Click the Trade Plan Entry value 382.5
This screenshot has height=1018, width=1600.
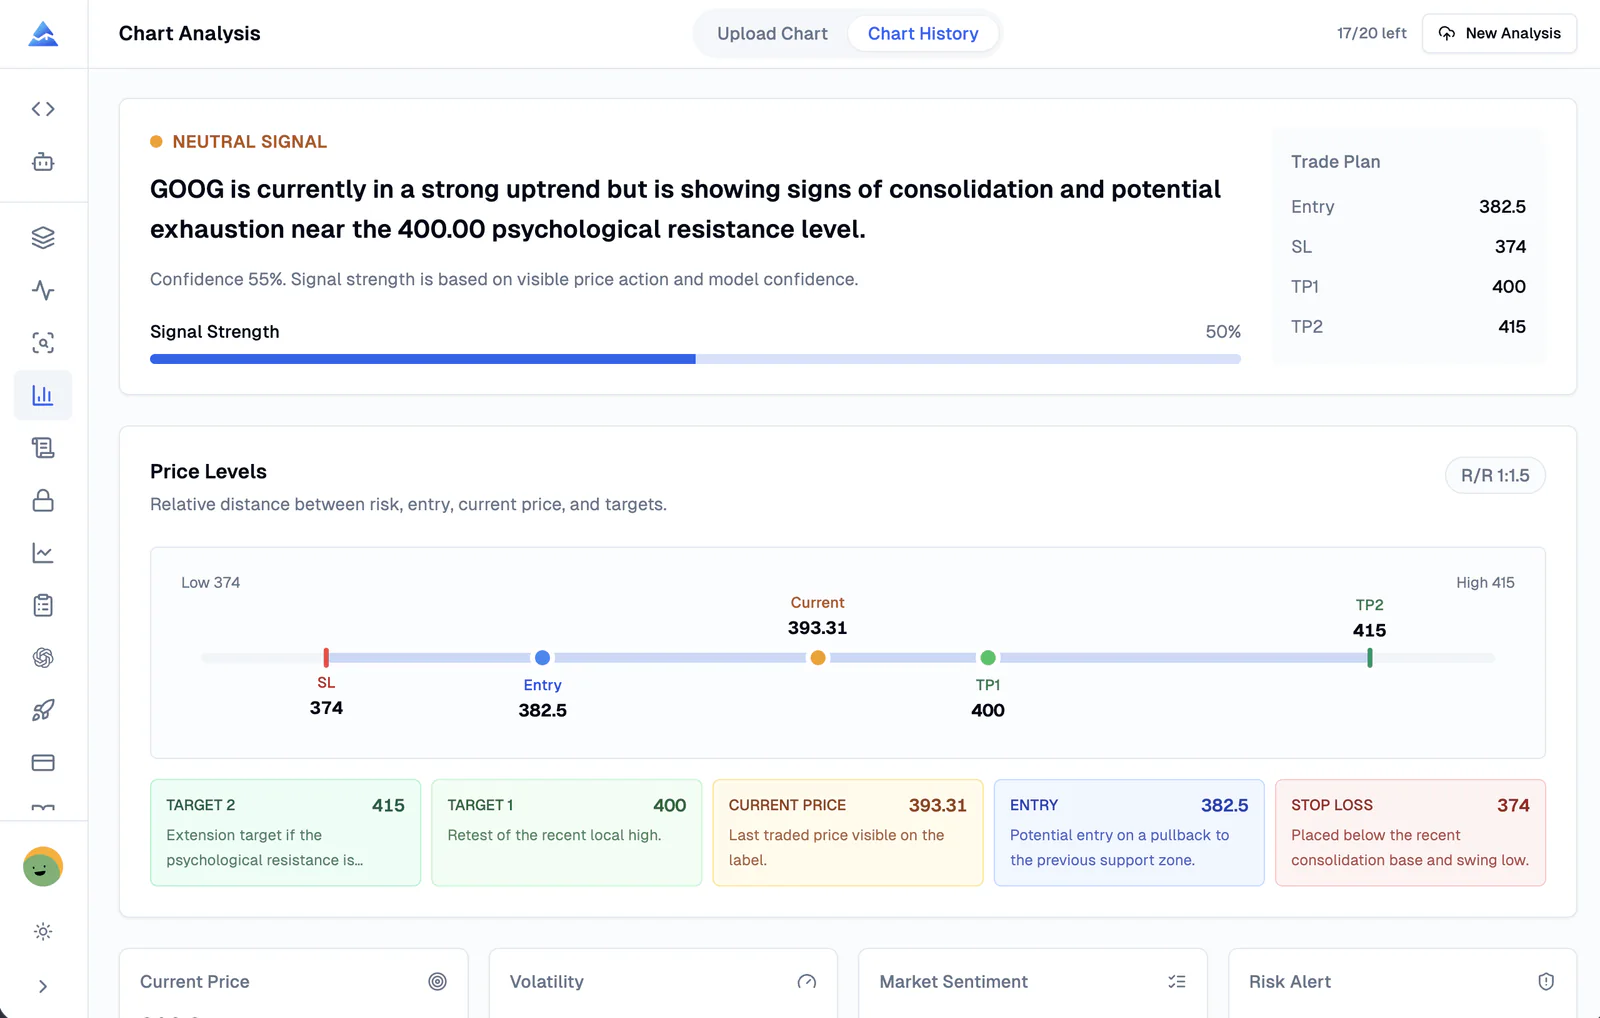pyautogui.click(x=1502, y=207)
